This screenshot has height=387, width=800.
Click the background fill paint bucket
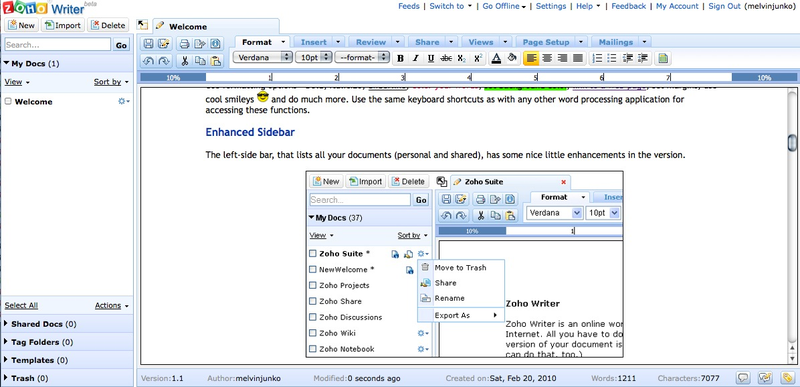(x=512, y=58)
